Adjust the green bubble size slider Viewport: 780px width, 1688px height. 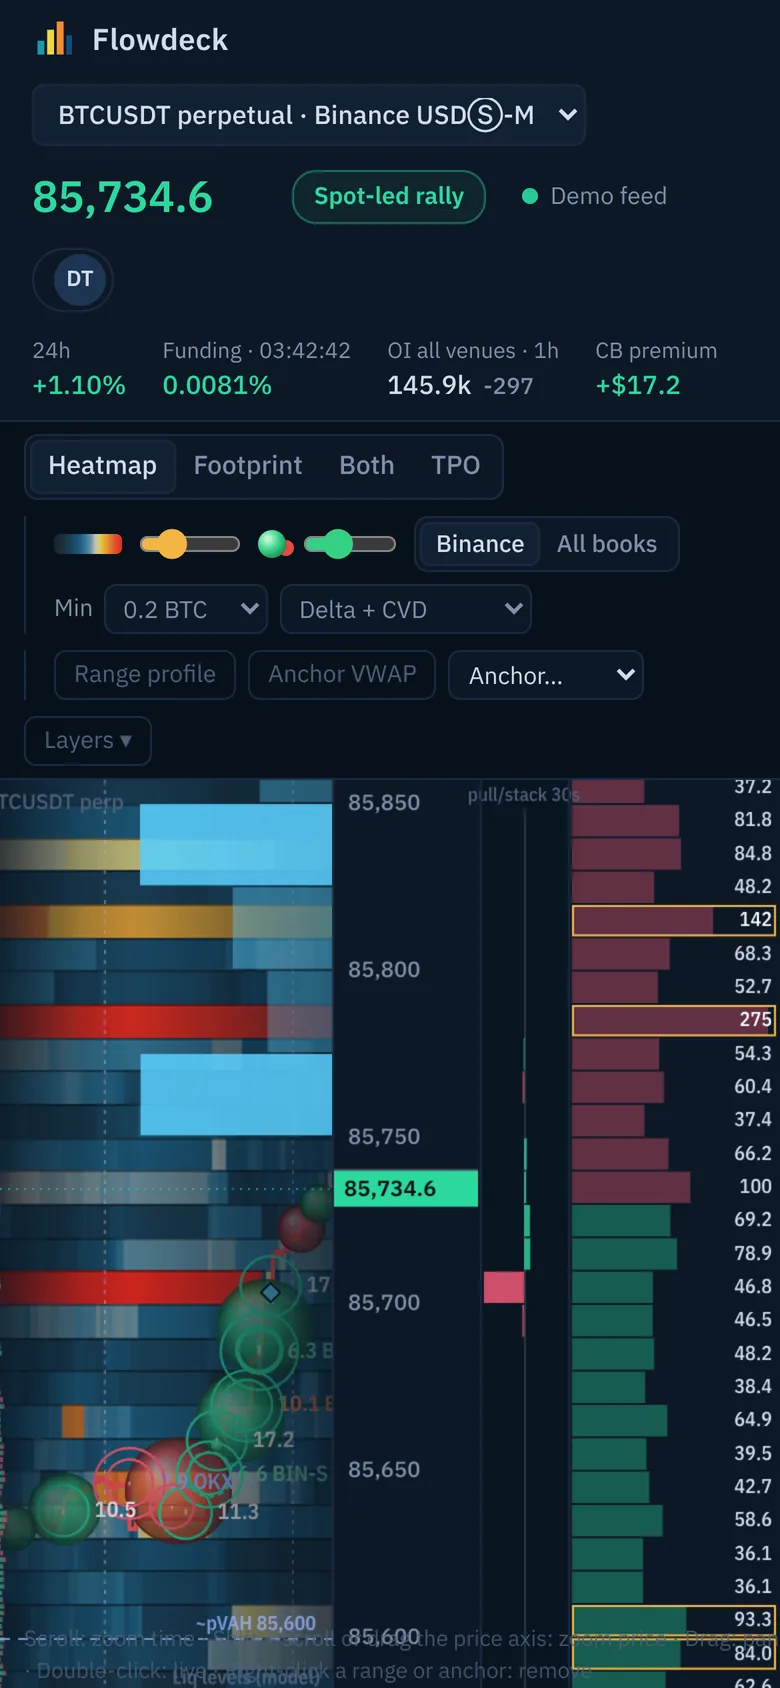[350, 544]
